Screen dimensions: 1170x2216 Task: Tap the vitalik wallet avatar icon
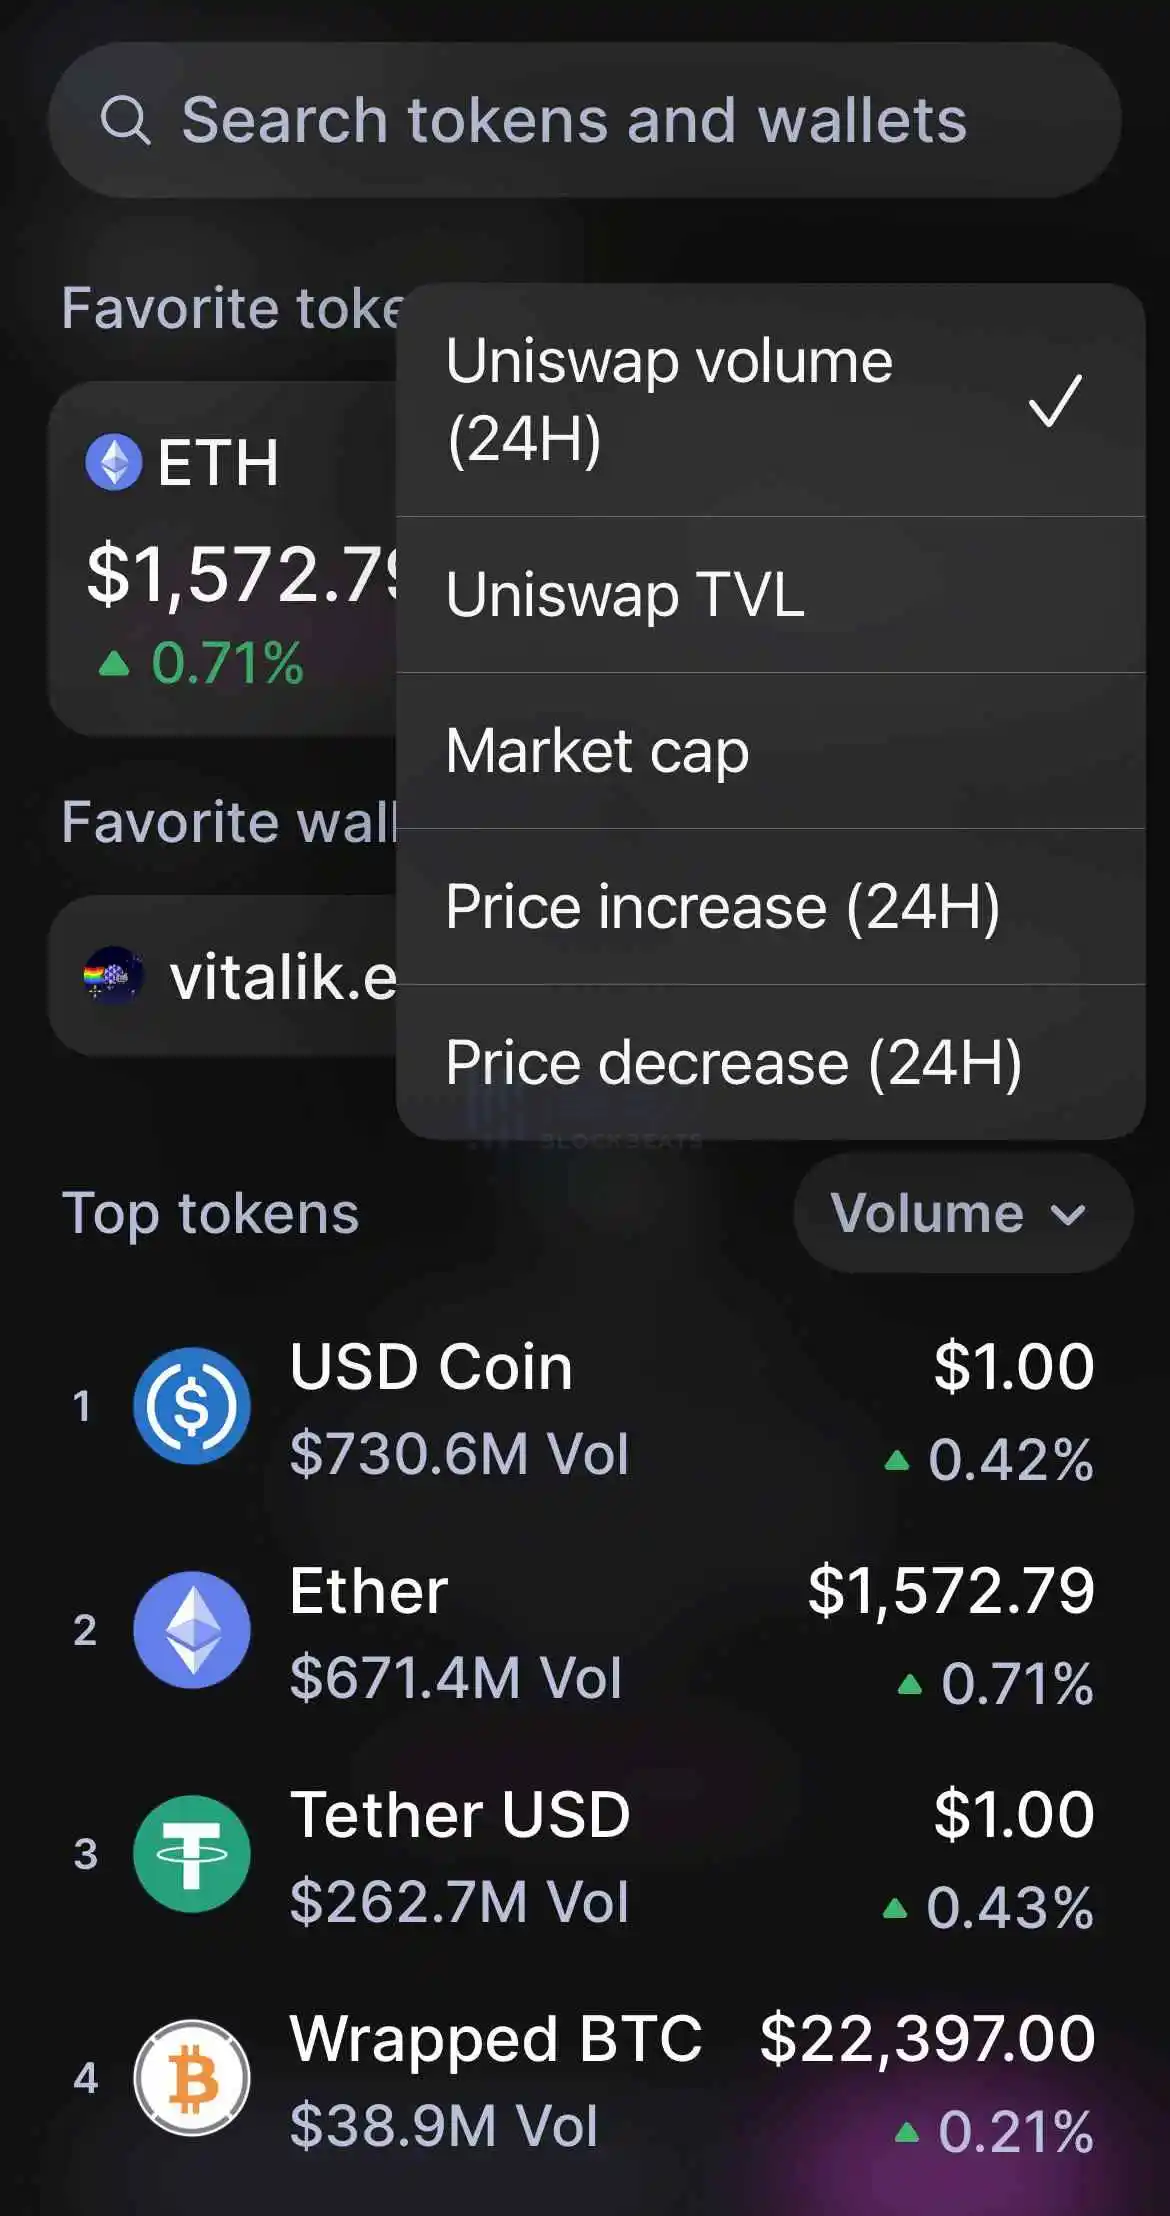click(113, 975)
